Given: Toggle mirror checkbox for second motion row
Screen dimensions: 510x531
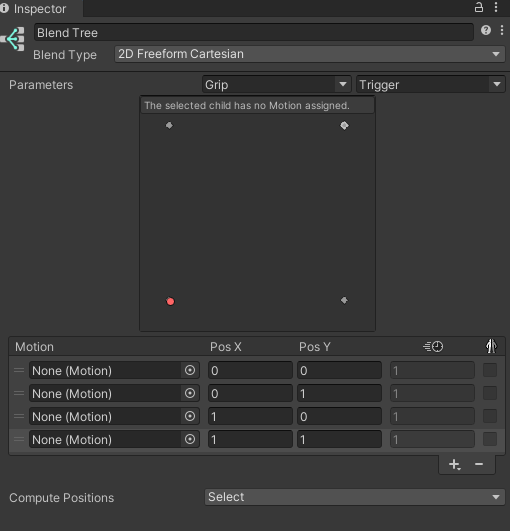Looking at the screenshot, I should pos(490,393).
